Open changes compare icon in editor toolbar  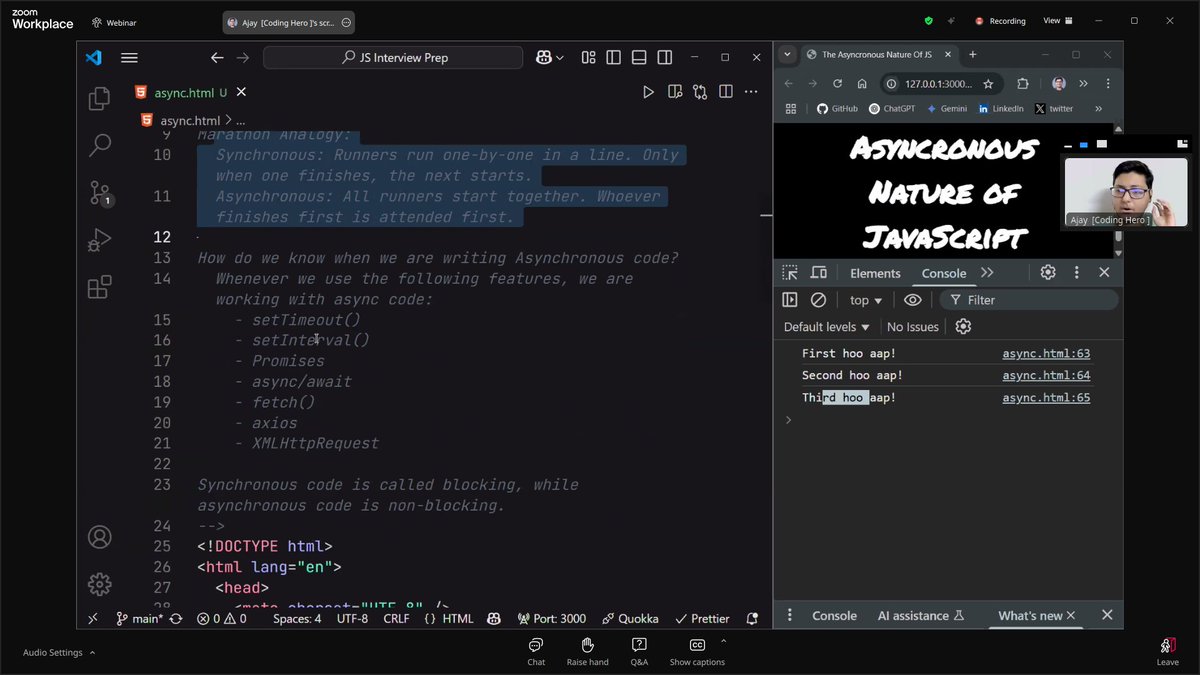700,92
